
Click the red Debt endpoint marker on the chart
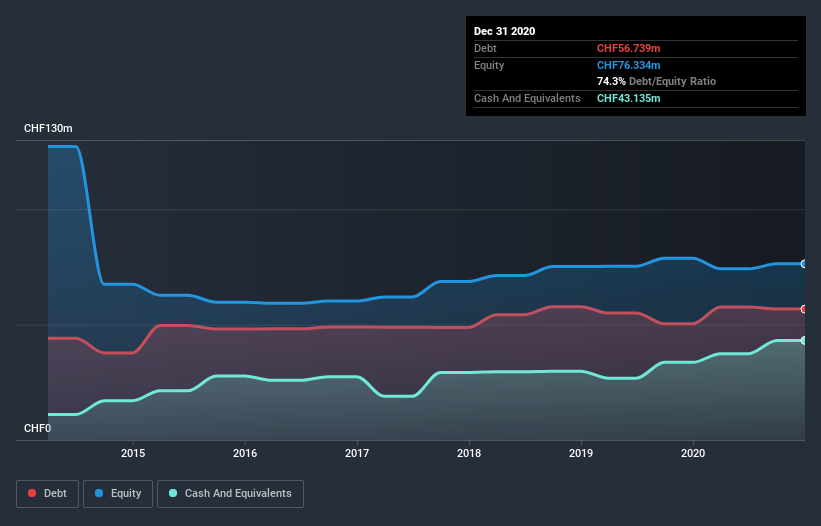804,309
